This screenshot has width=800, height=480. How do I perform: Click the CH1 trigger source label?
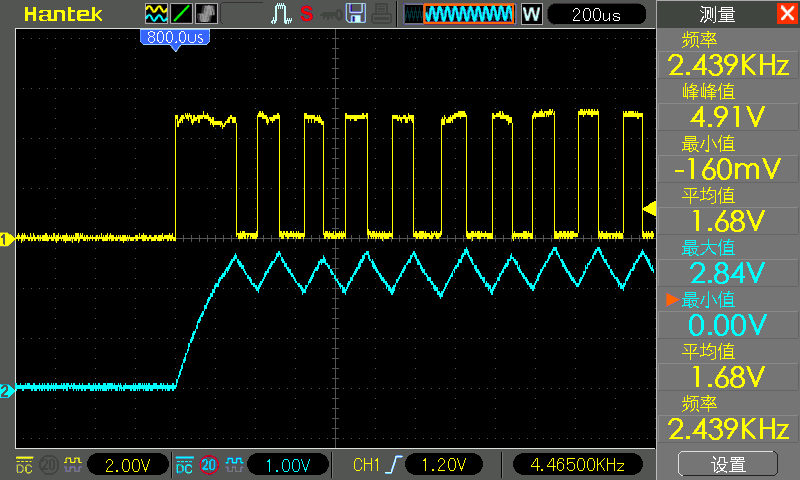click(366, 465)
